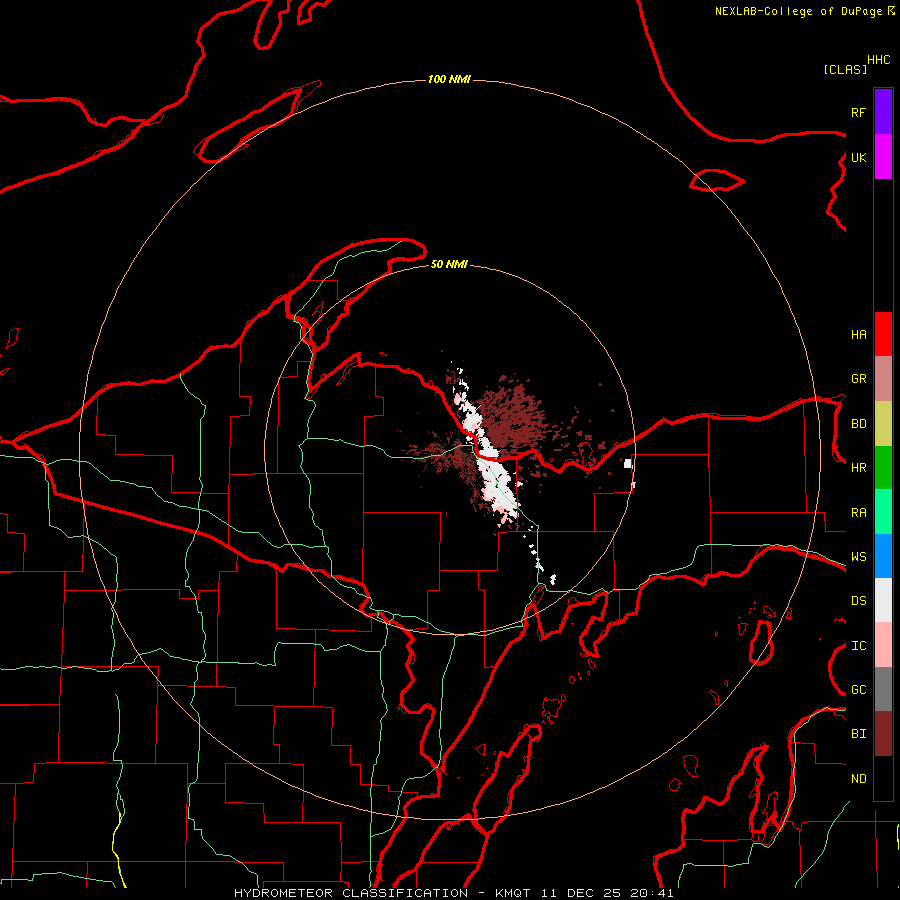Pick the HR green legend swatch
The width and height of the screenshot is (900, 900).
pos(883,468)
